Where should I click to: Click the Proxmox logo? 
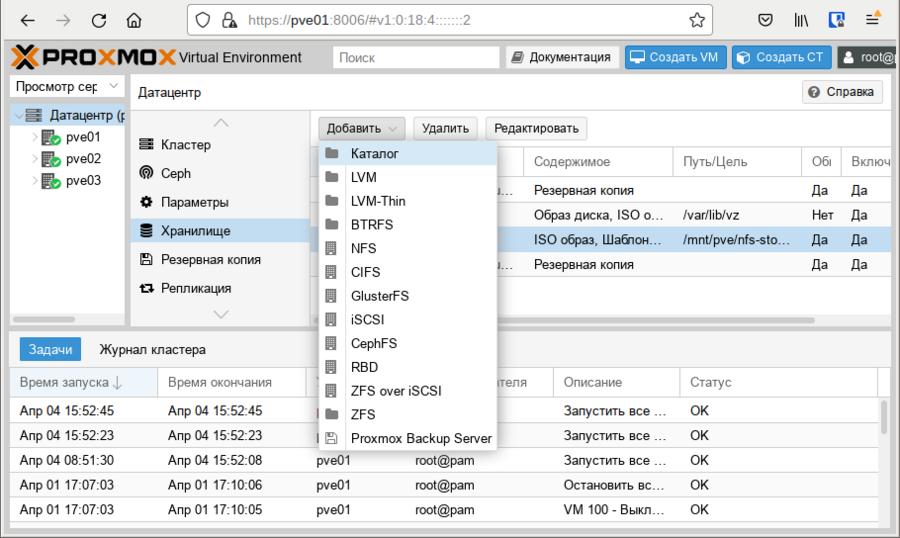pos(93,57)
